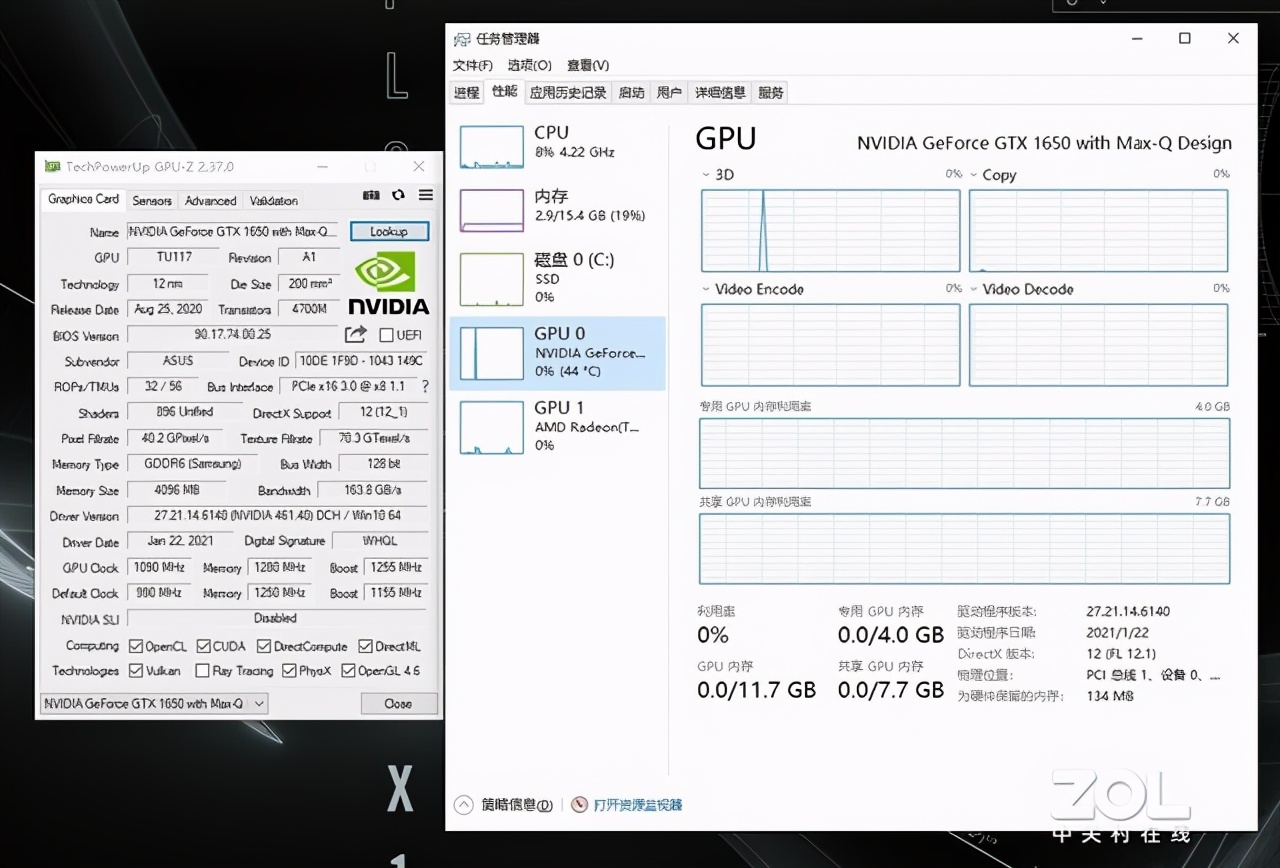Screen dimensions: 1280x868
Task: Click GPU-Z Name field
Action: click(233, 231)
